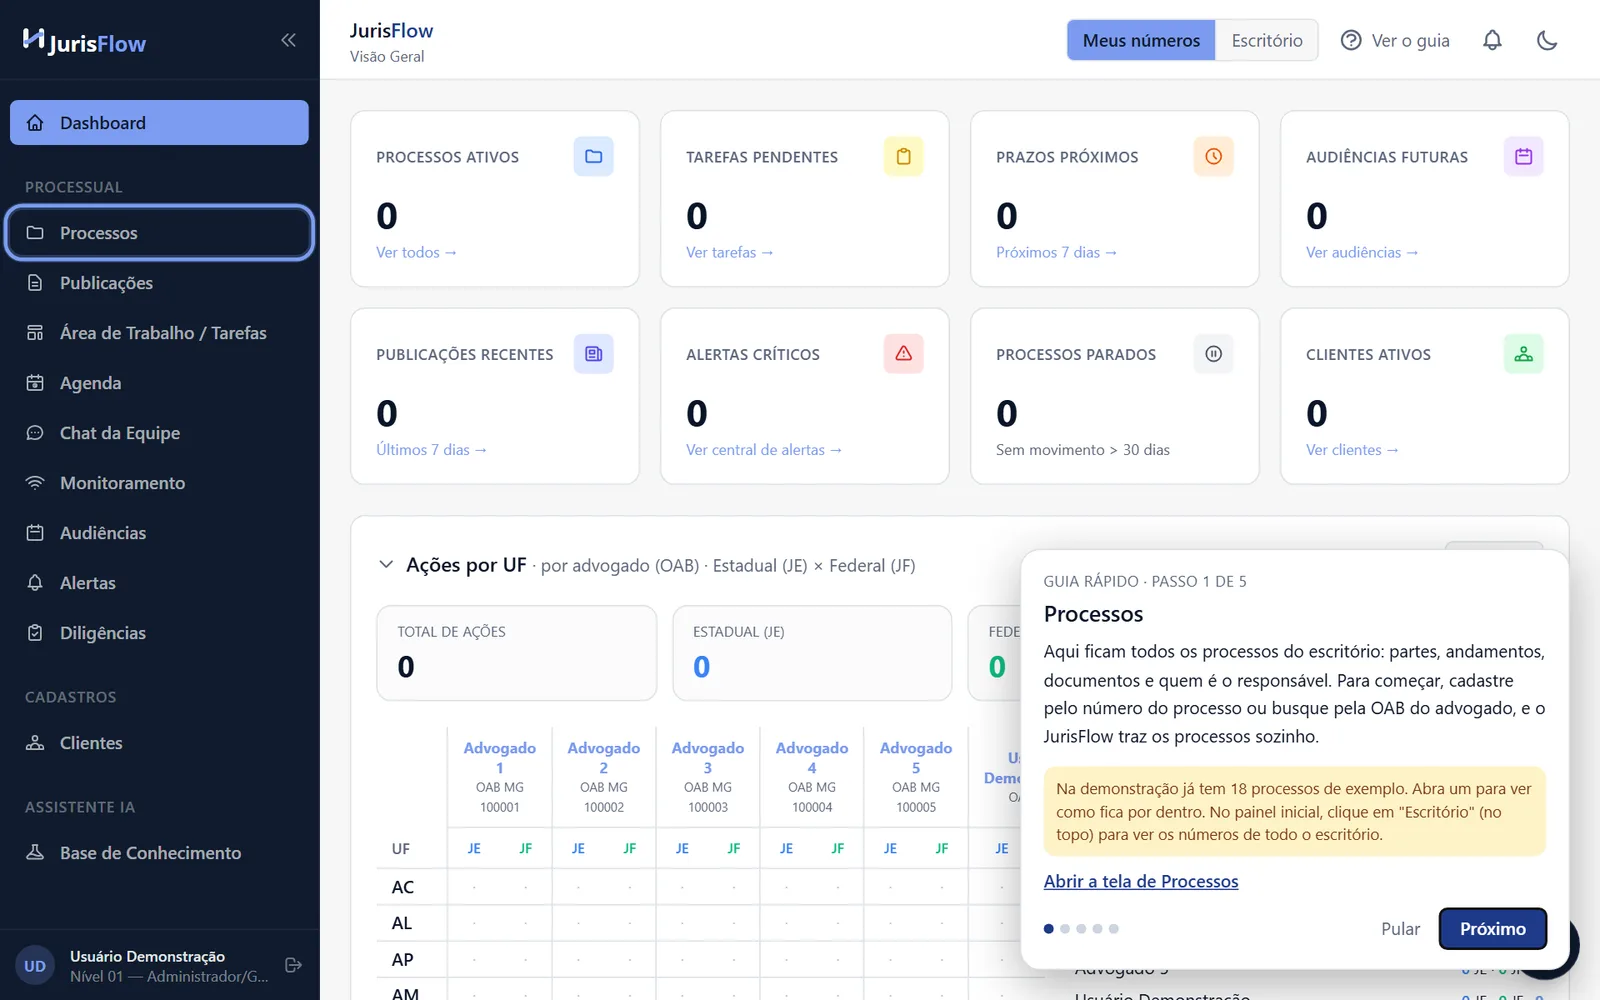Click the person icon on Clientes Ativos card
Screen dimensions: 1600x1000
coord(1523,353)
